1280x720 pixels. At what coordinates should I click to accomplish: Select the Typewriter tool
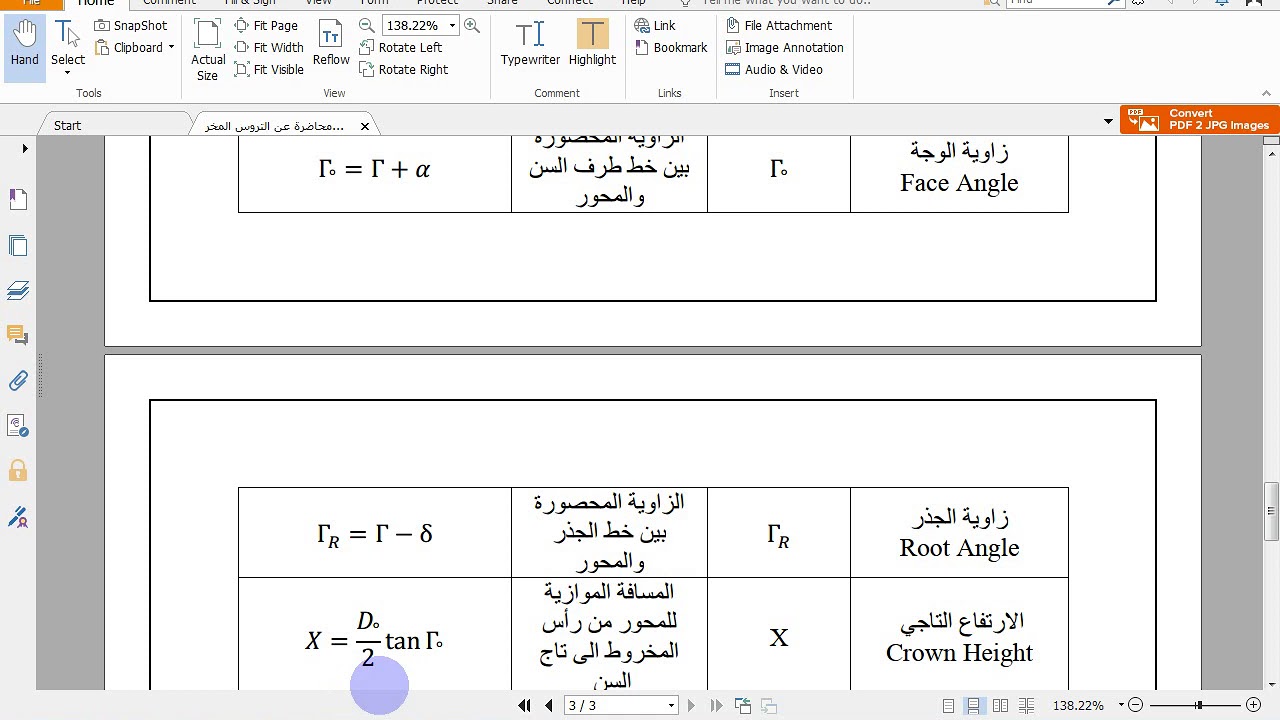(x=530, y=45)
